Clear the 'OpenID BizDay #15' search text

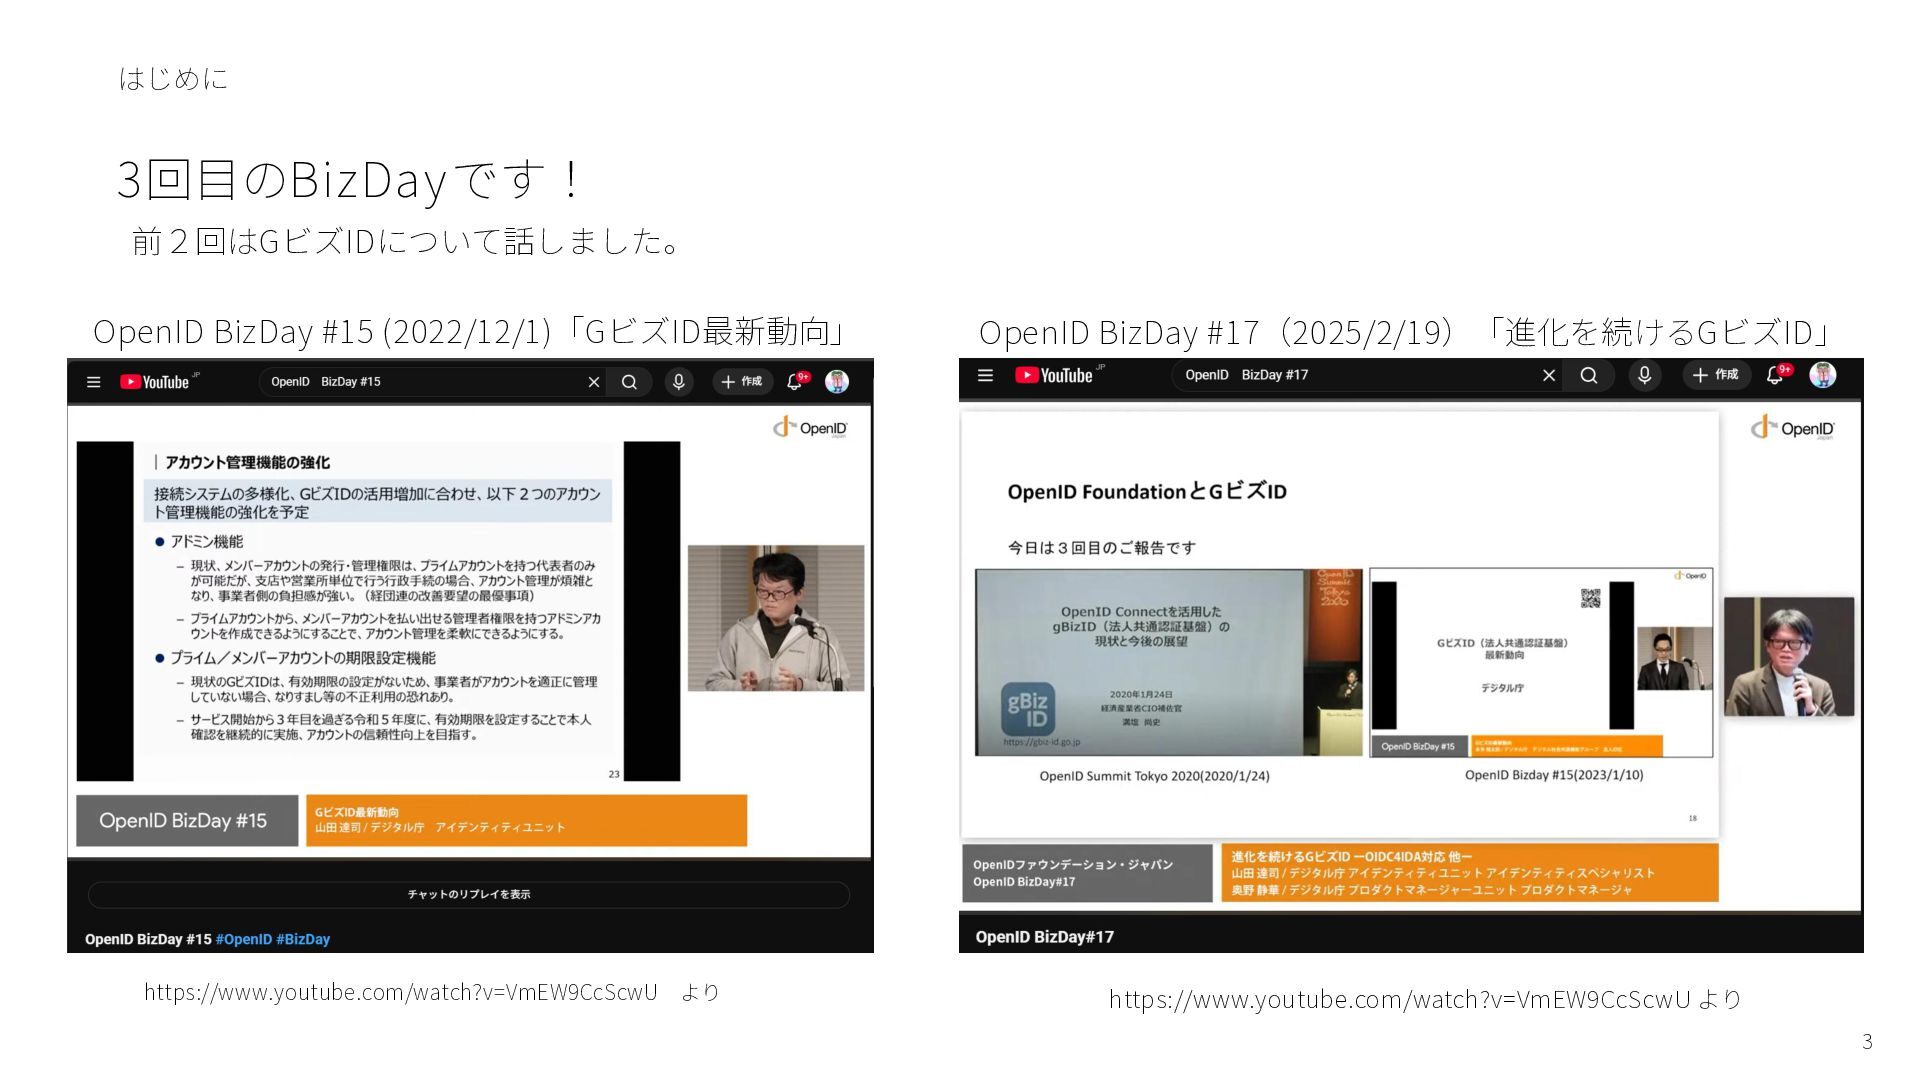tap(594, 382)
